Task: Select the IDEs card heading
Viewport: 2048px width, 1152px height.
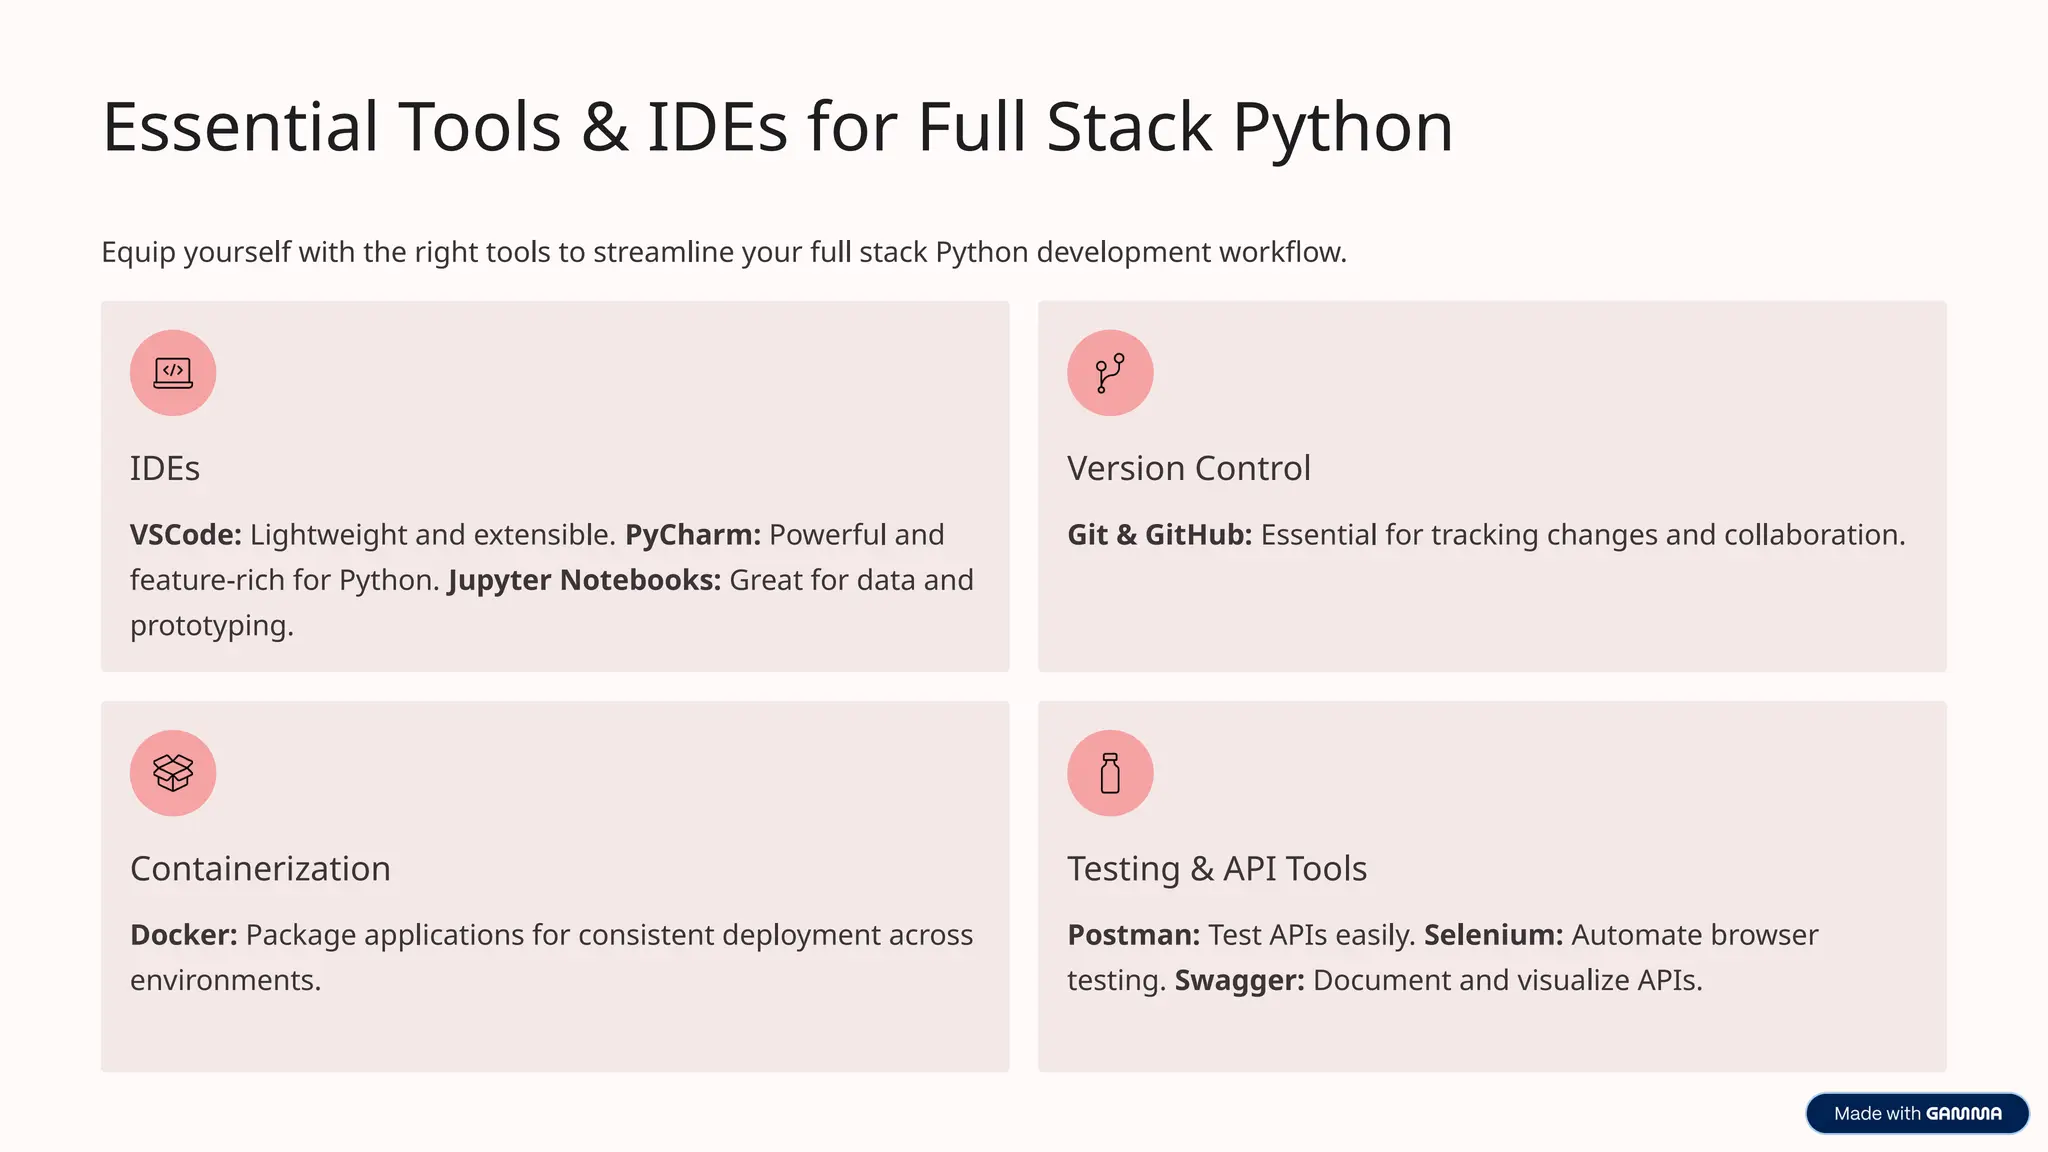Action: coord(165,468)
